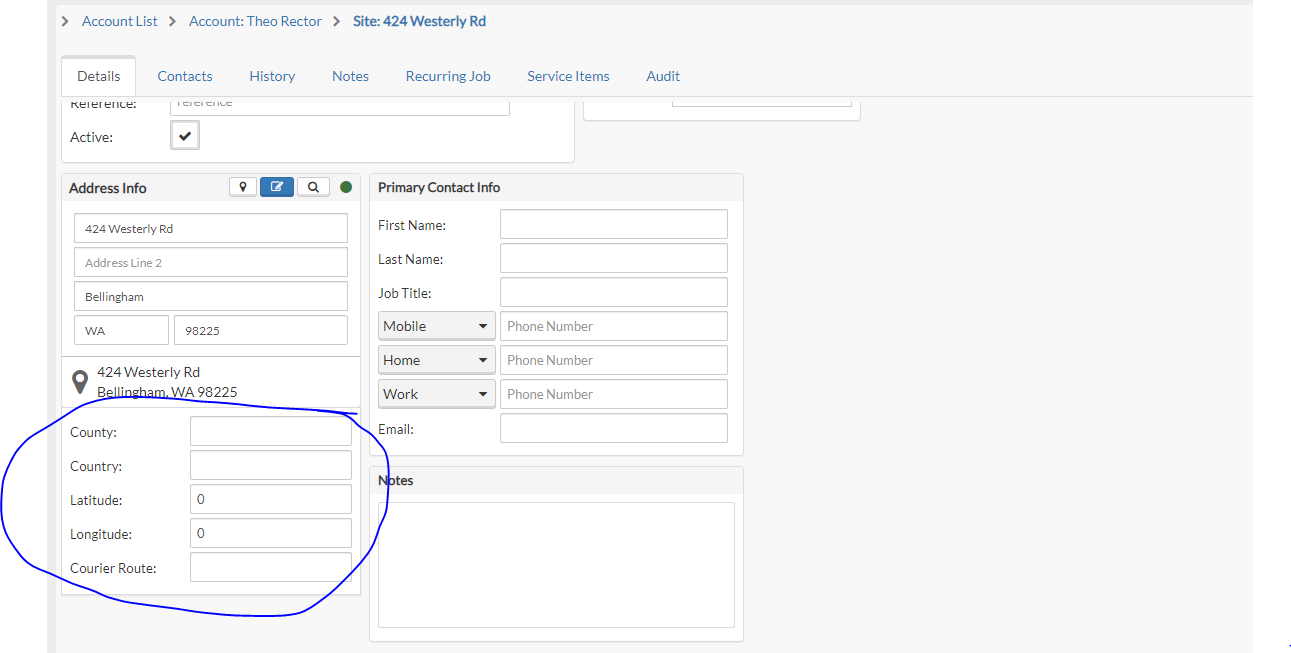Toggle the blue edit button off
Screen dimensions: 1291x653
276,186
